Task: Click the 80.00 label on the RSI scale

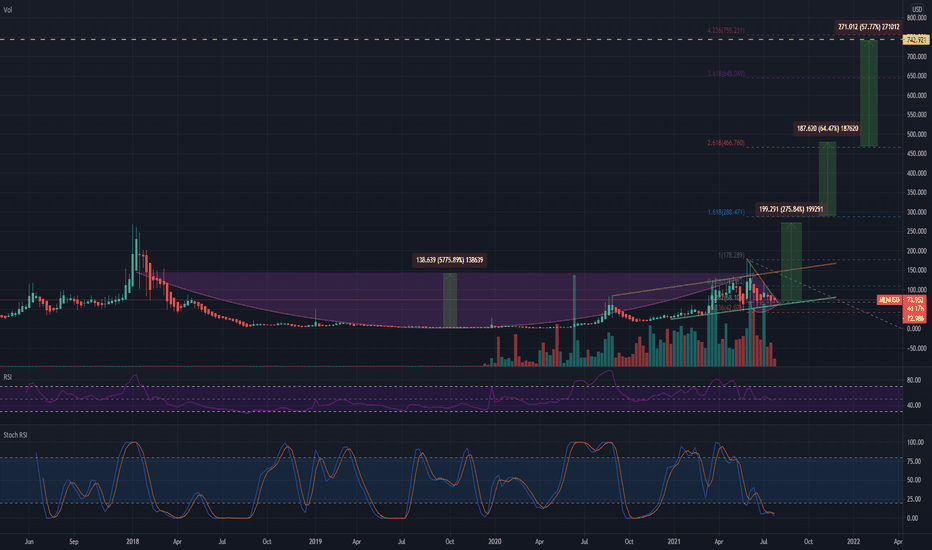Action: pyautogui.click(x=914, y=380)
